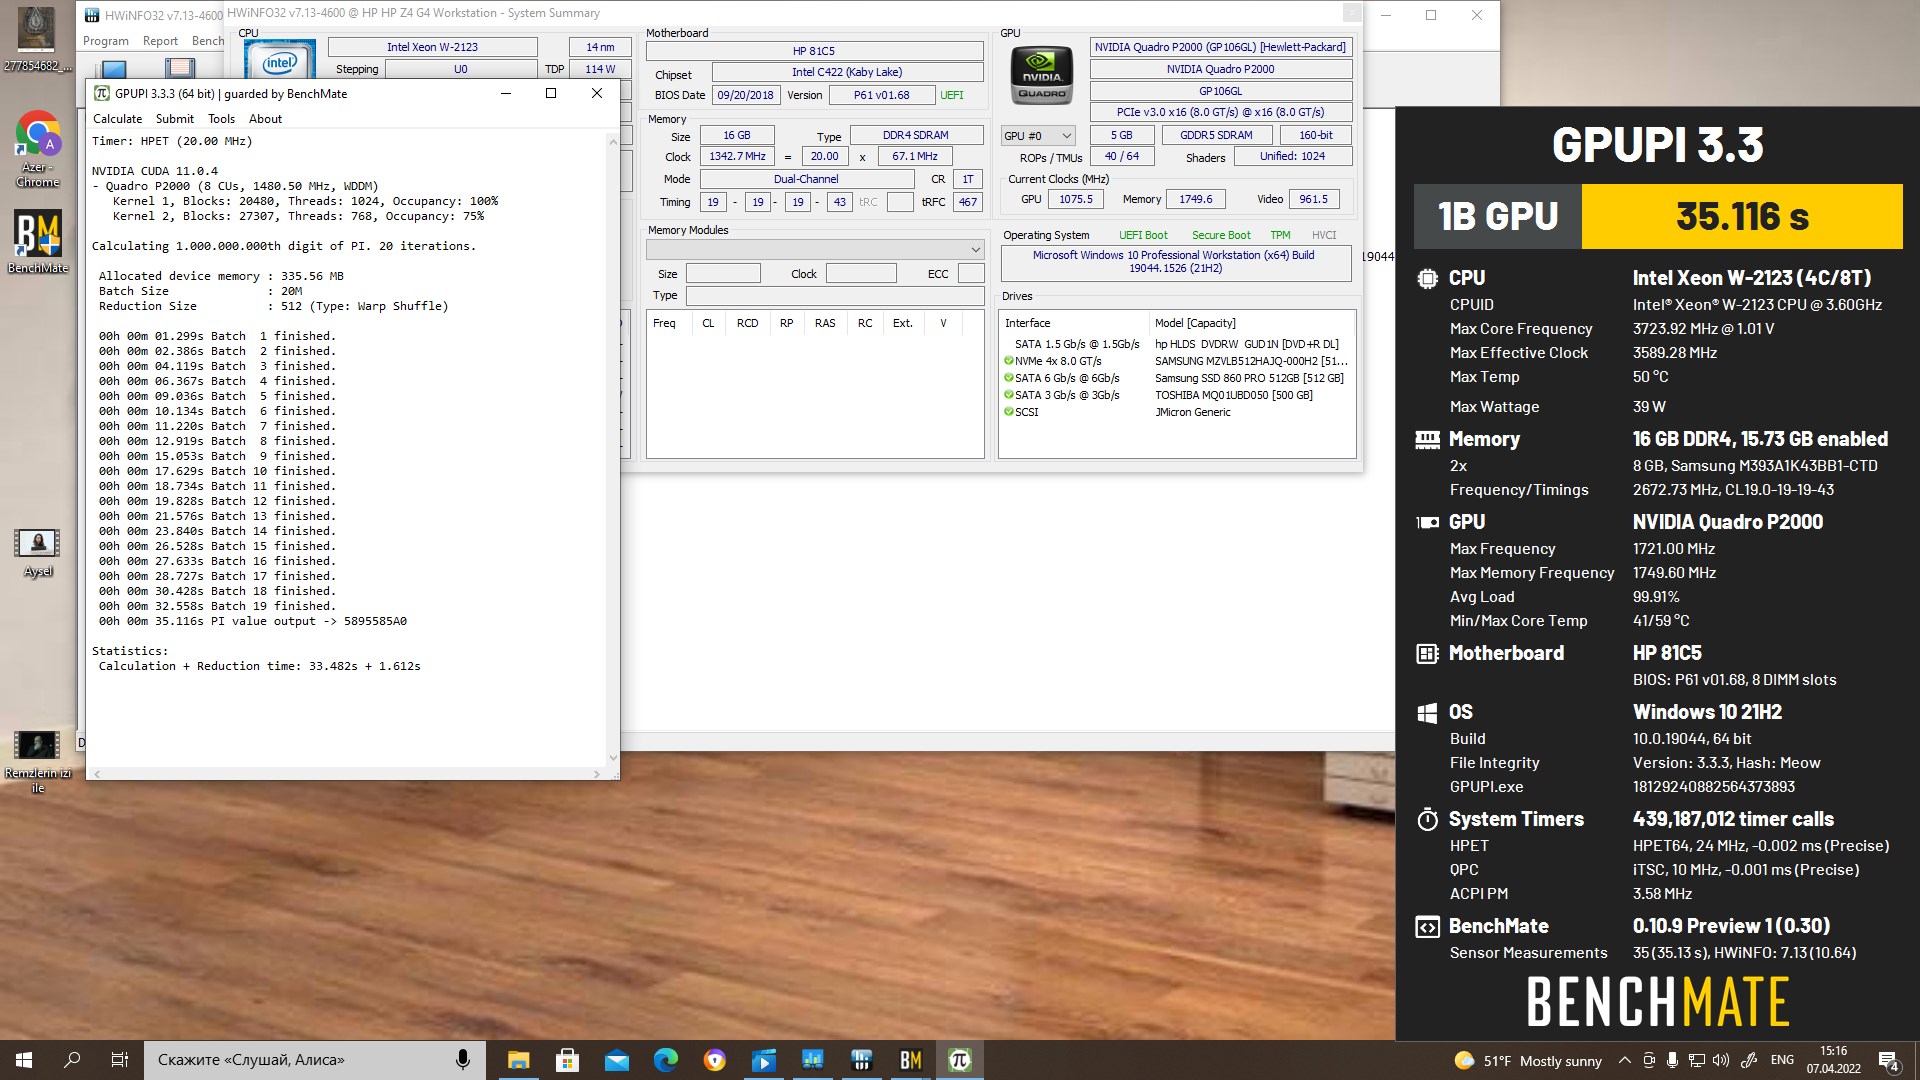The image size is (1920, 1080).
Task: Click the PCIe v3.0 x16 link field
Action: tap(1220, 112)
